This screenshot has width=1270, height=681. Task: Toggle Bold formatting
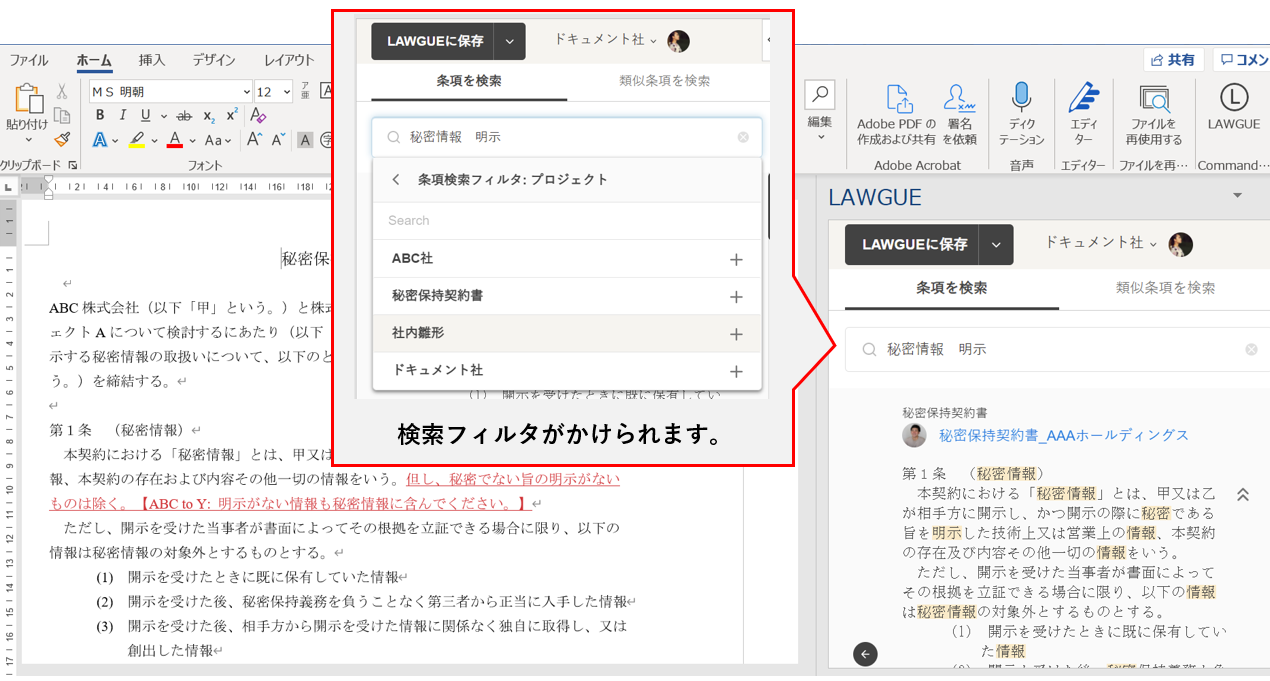coord(100,116)
